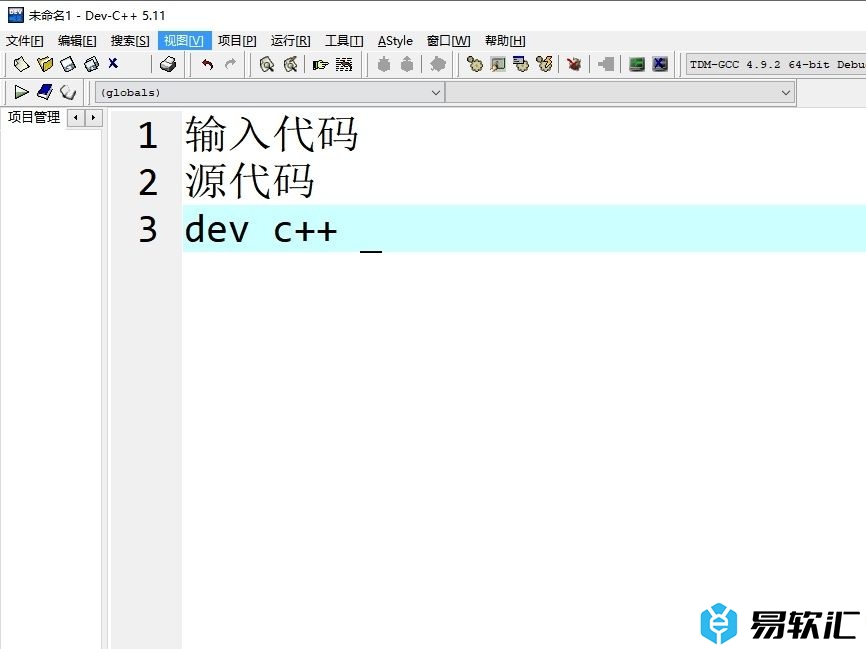Viewport: 866px width, 649px height.
Task: Open the 窗口[W] menu
Action: (x=448, y=41)
